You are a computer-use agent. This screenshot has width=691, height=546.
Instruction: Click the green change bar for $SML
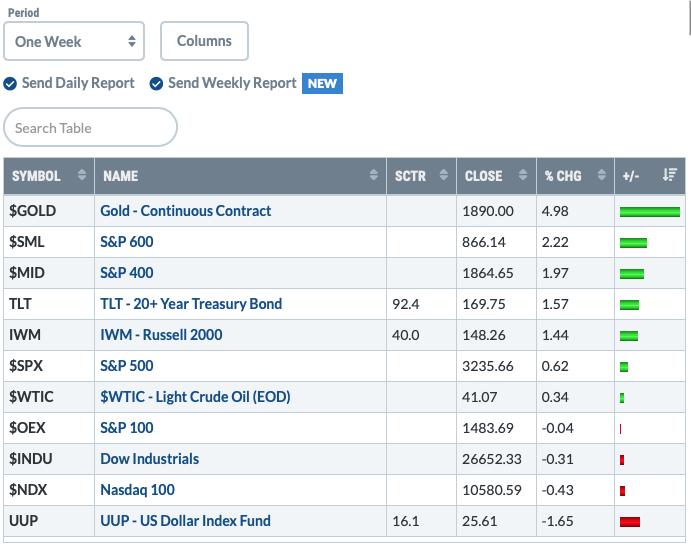[x=633, y=243]
